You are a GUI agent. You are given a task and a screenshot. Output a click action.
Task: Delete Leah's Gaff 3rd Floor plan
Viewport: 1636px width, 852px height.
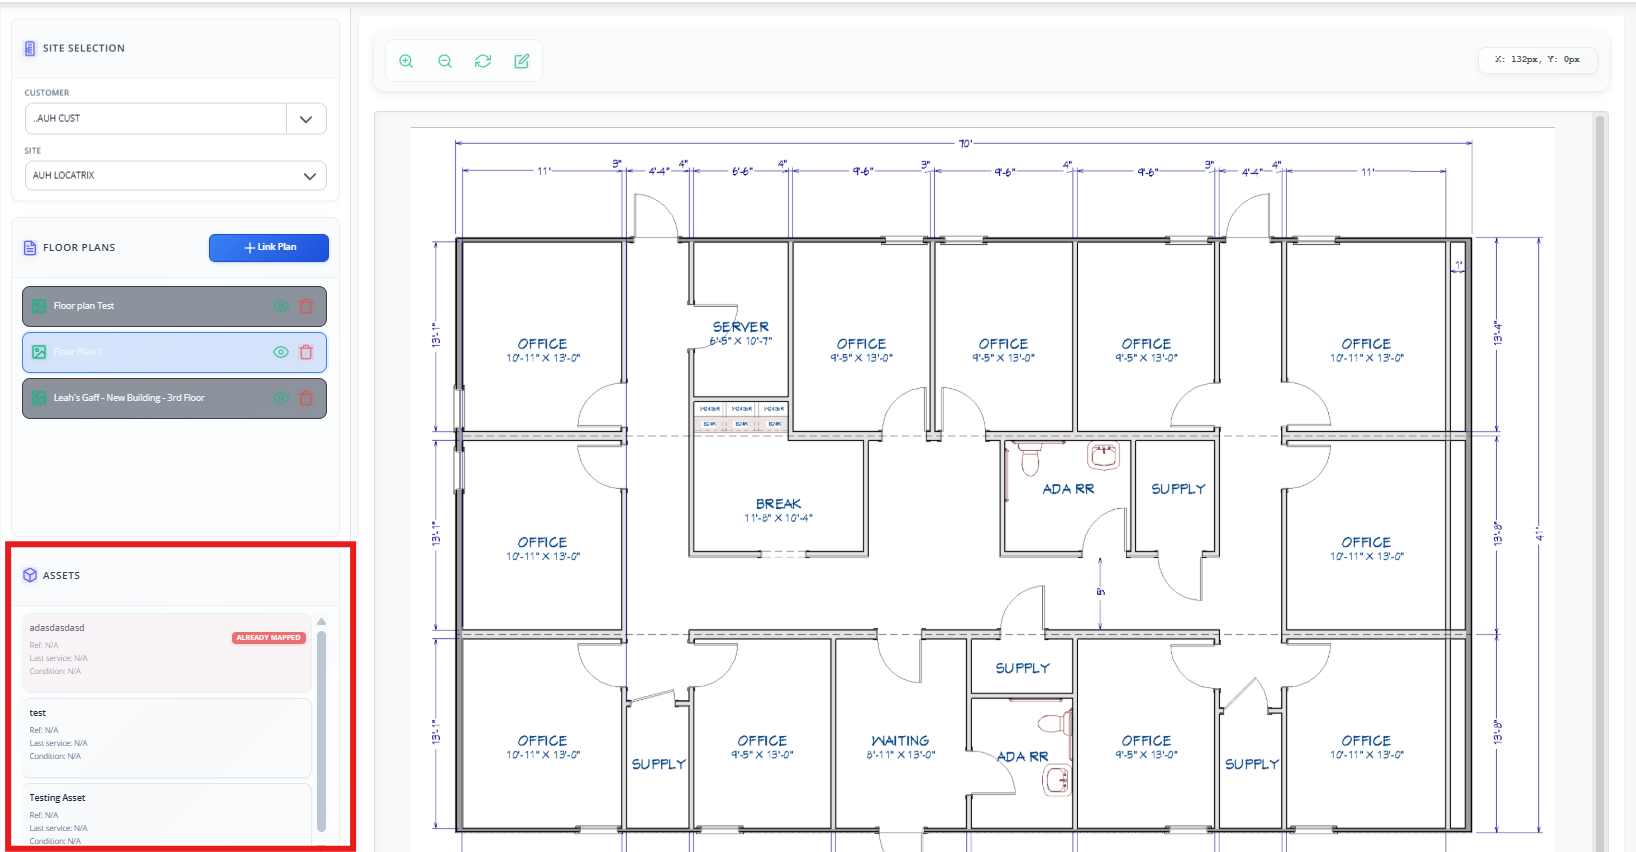pyautogui.click(x=306, y=398)
